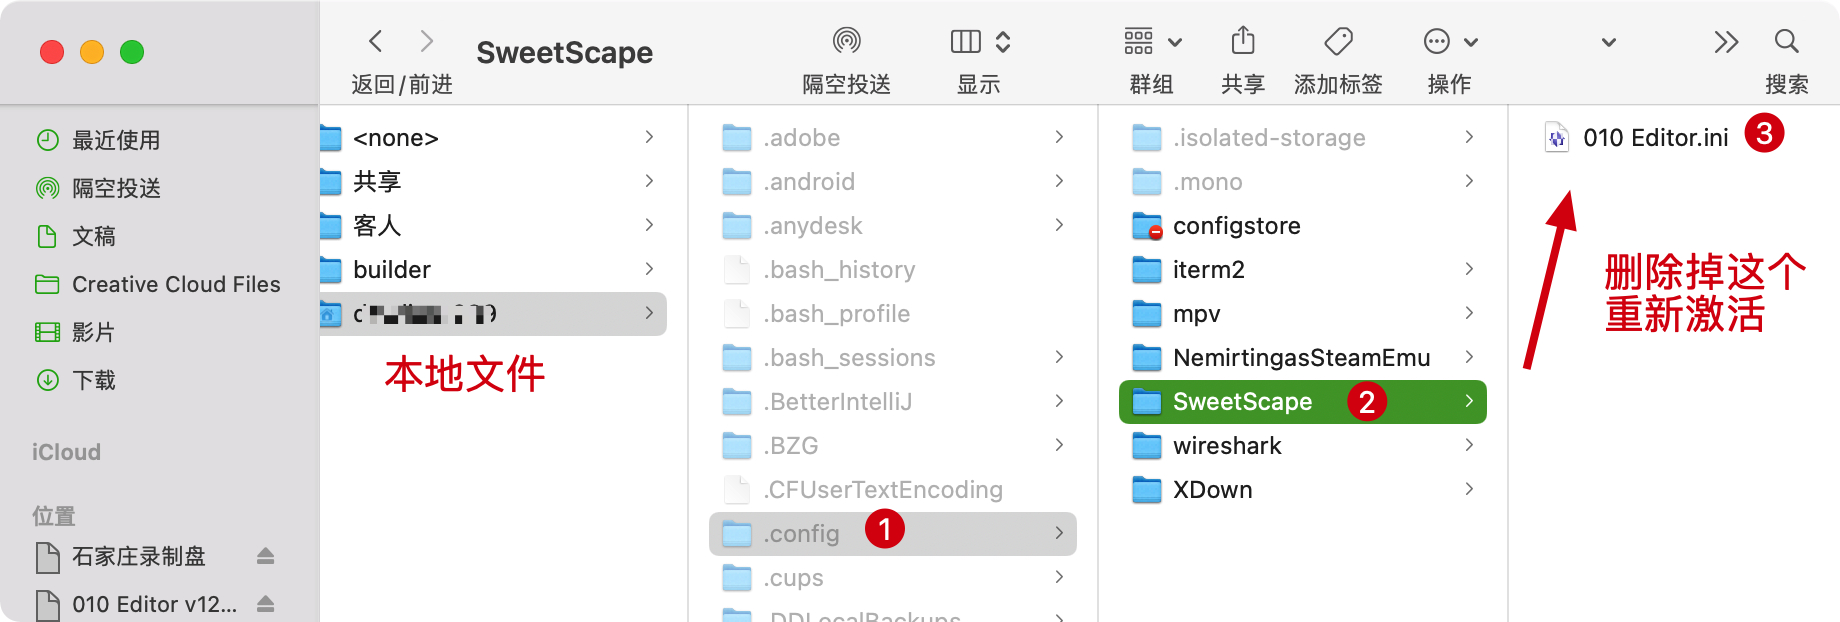Eject the 010 Editor v12 disk image
The height and width of the screenshot is (622, 1840).
(x=266, y=604)
